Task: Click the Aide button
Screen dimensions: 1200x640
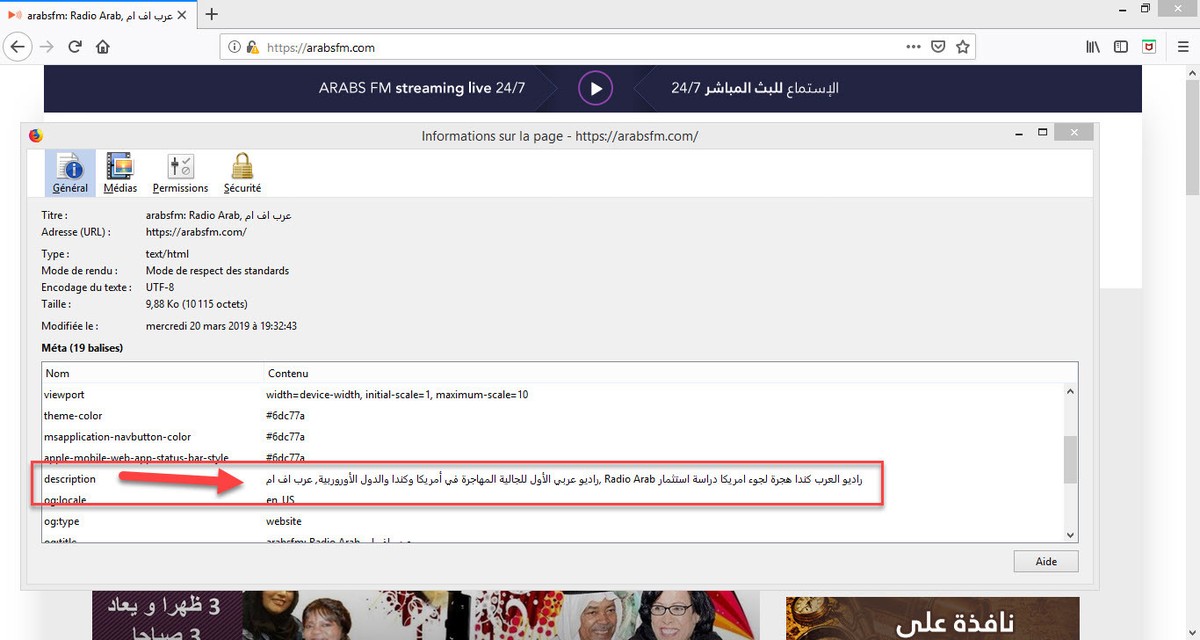Action: (1046, 561)
